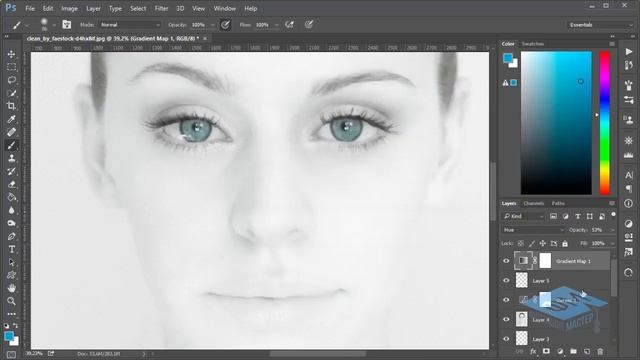
Task: Select the Zoom tool
Action: tap(11, 301)
